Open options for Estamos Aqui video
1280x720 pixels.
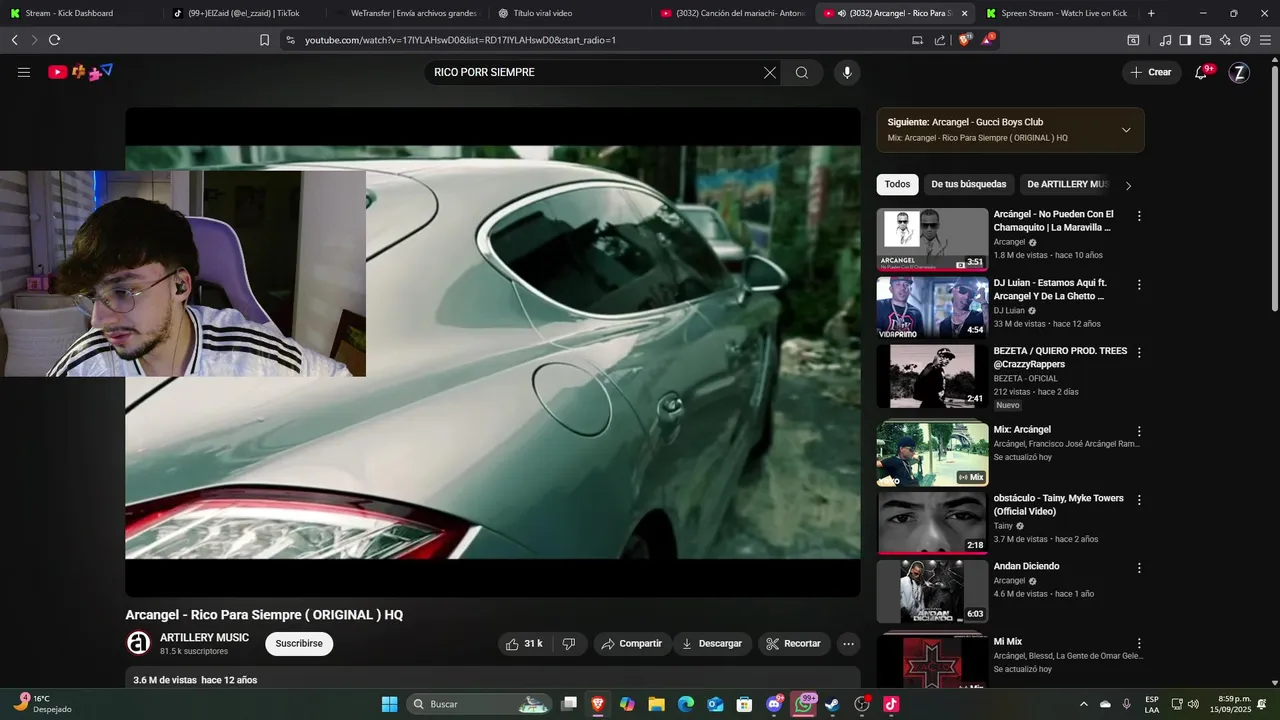pos(1139,285)
